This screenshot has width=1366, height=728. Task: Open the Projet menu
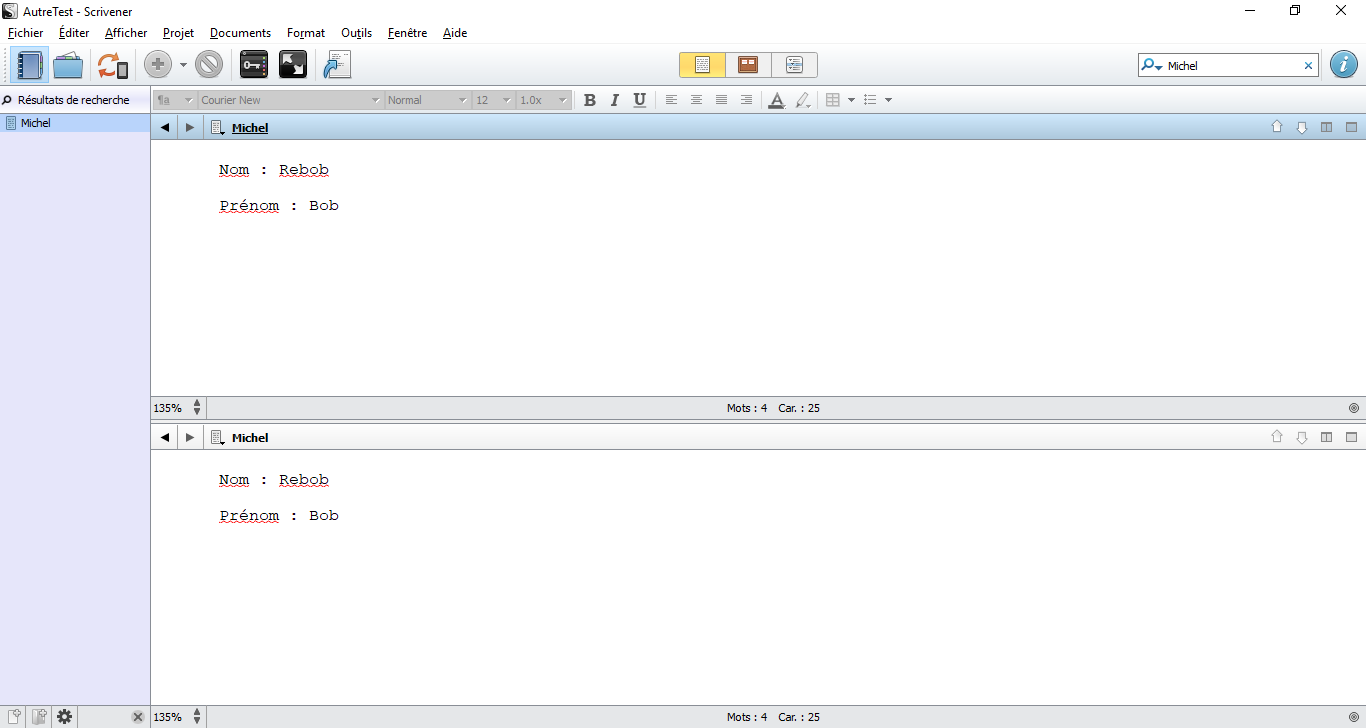(178, 33)
